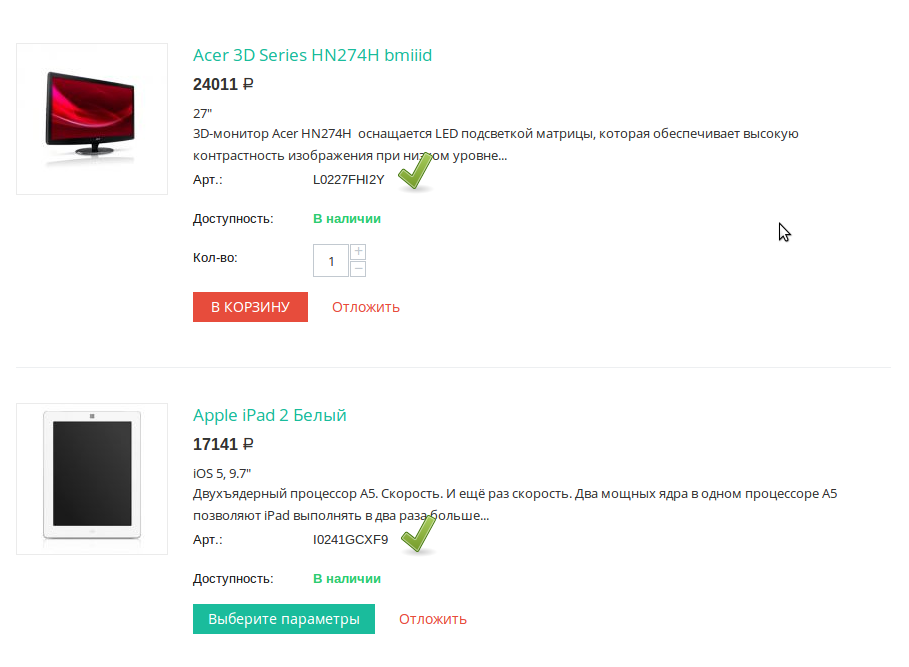Increase quantity with the plus stepper
Image resolution: width=909 pixels, height=667 pixels.
pos(358,251)
